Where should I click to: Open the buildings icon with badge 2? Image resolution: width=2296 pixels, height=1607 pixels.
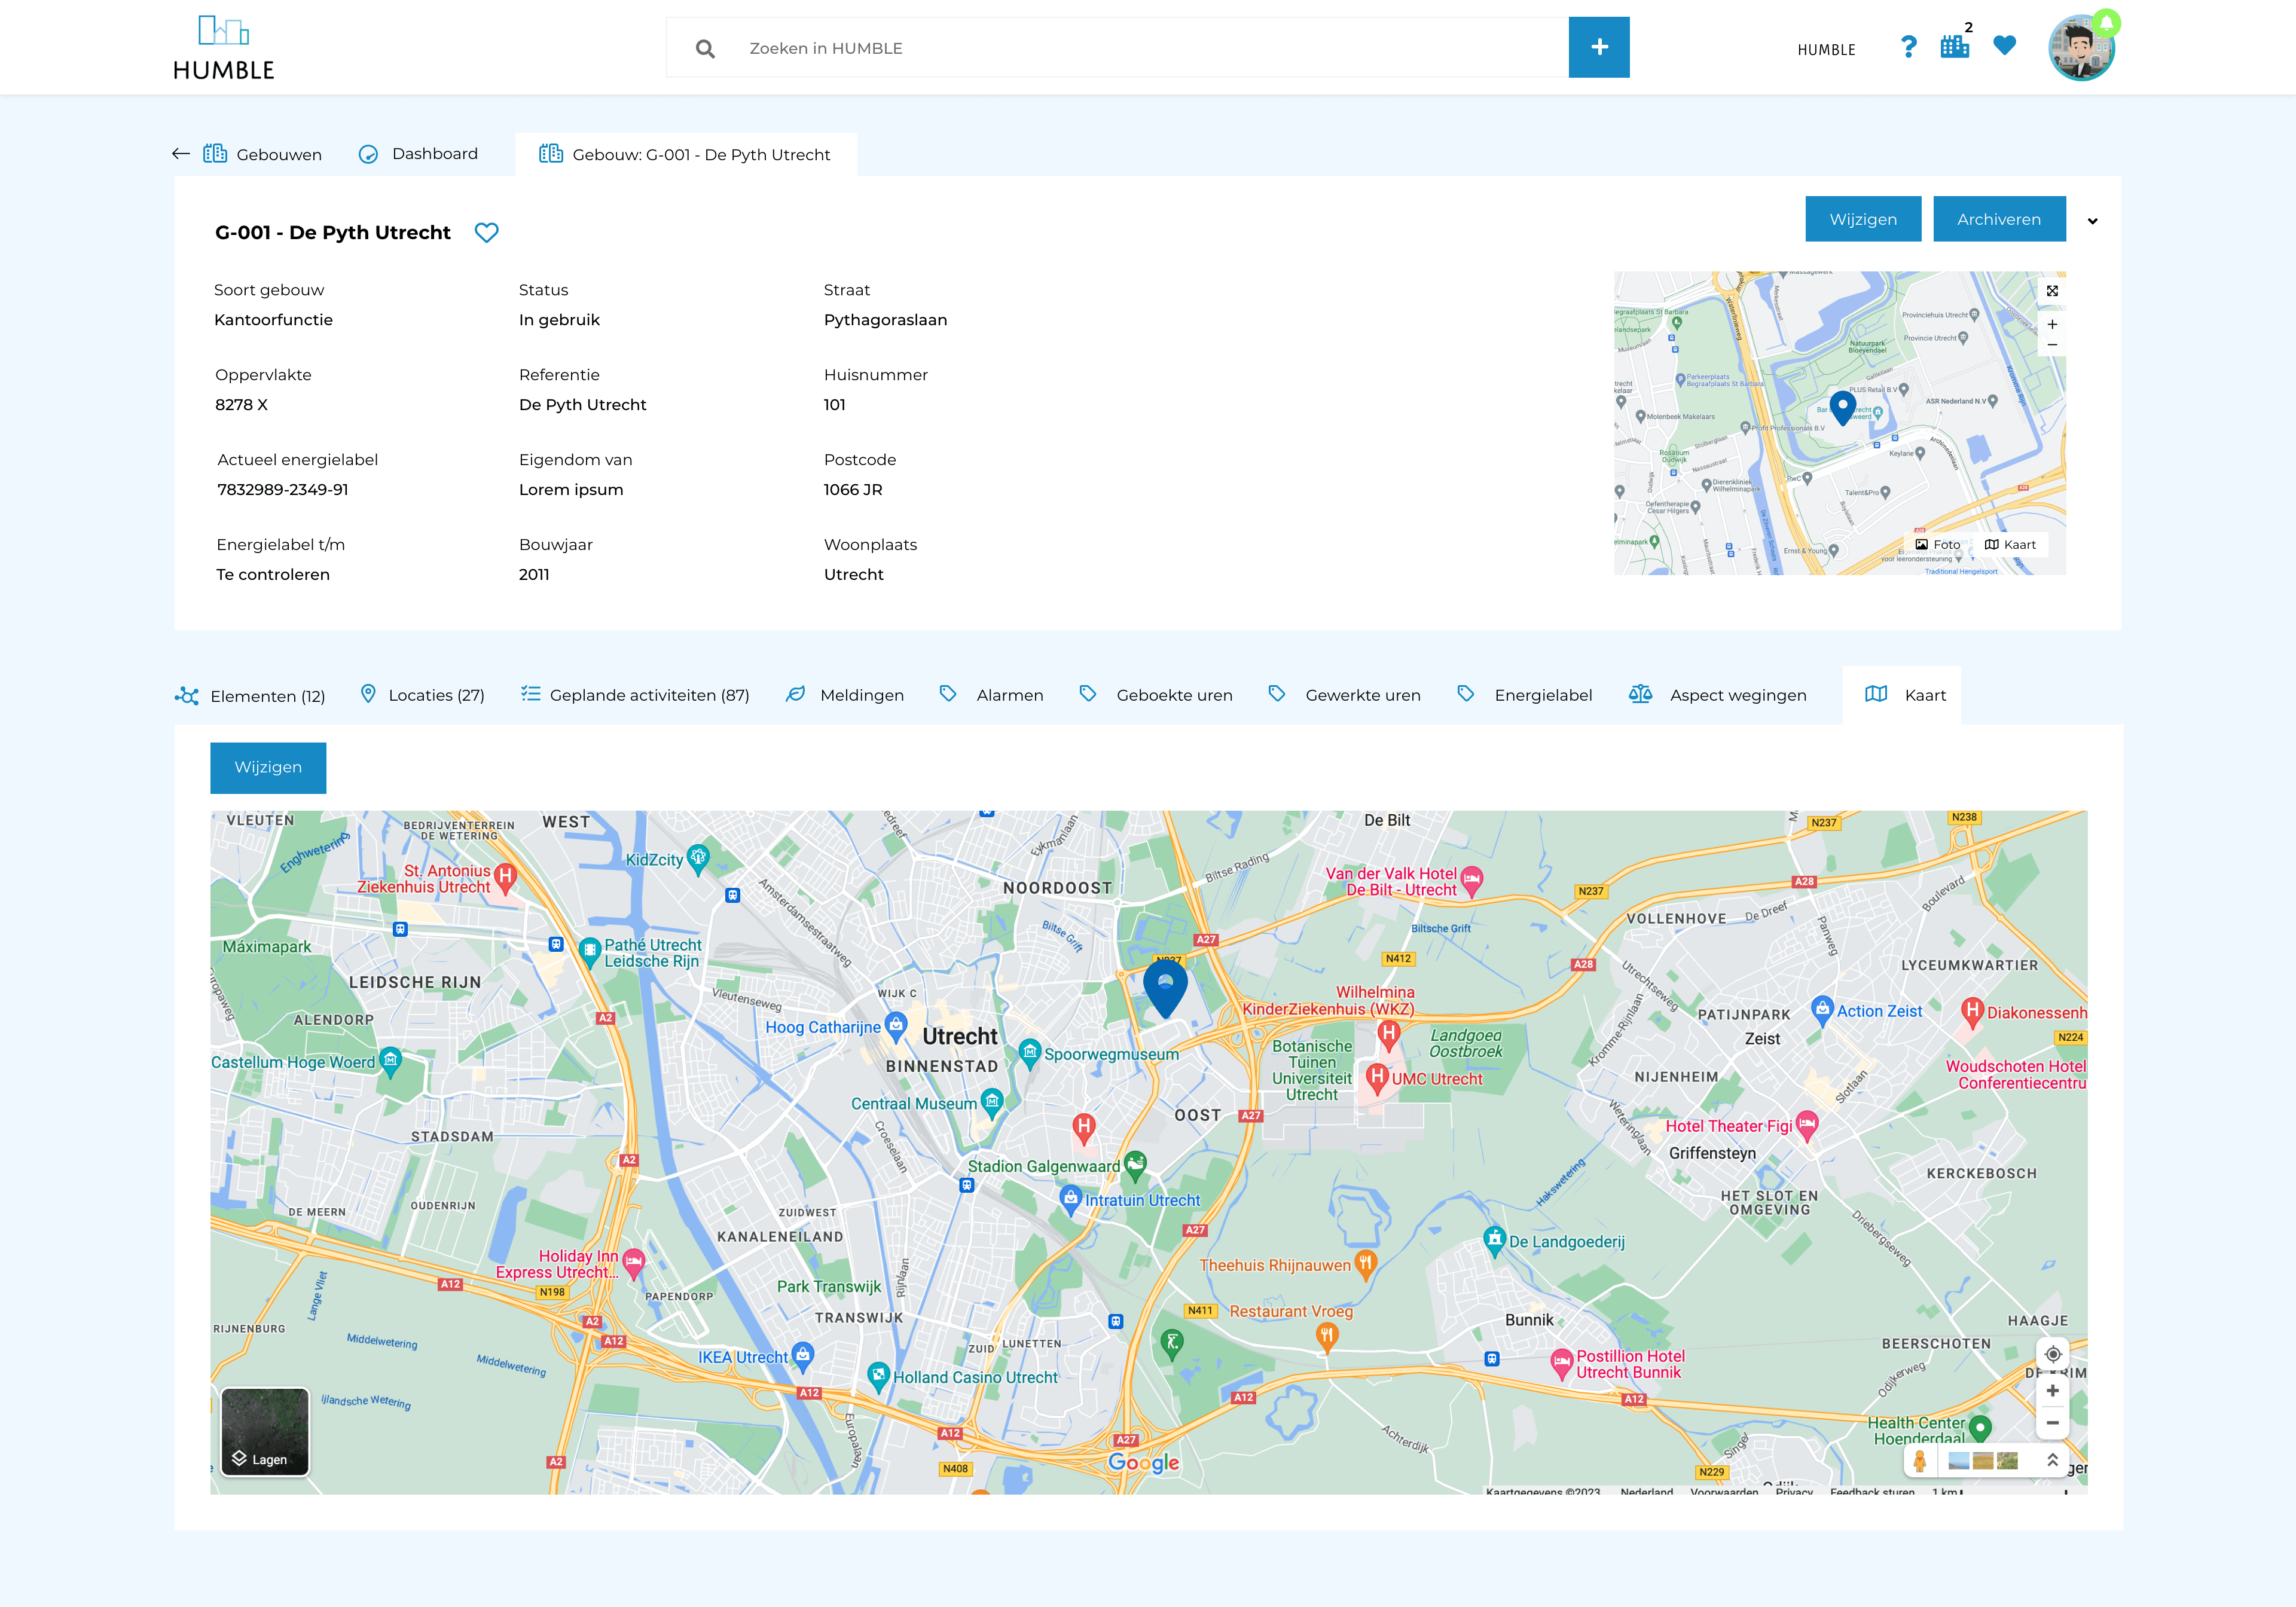(1955, 45)
